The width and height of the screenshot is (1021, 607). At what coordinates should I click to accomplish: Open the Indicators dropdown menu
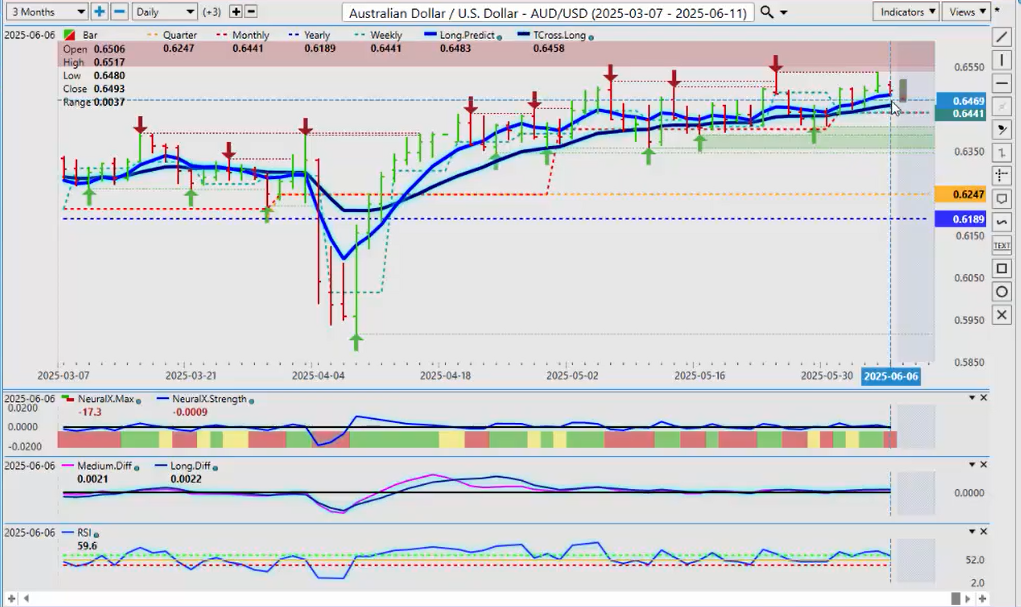point(906,12)
